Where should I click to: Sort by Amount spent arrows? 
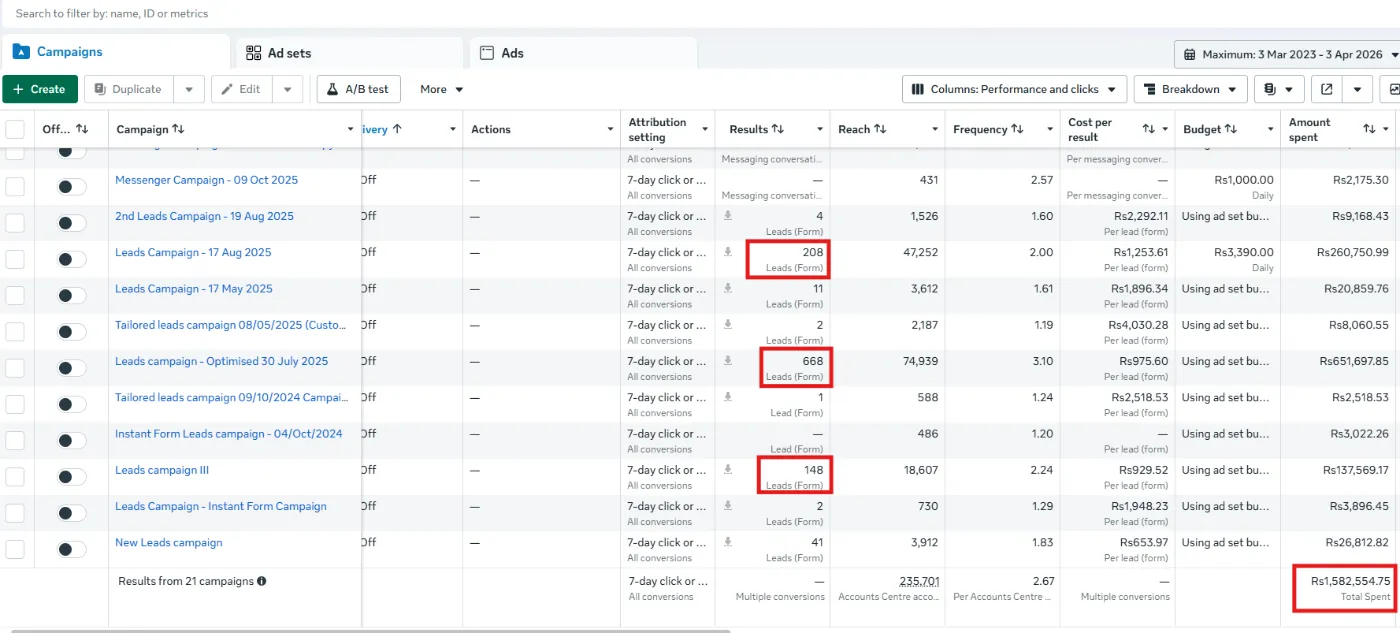1370,129
